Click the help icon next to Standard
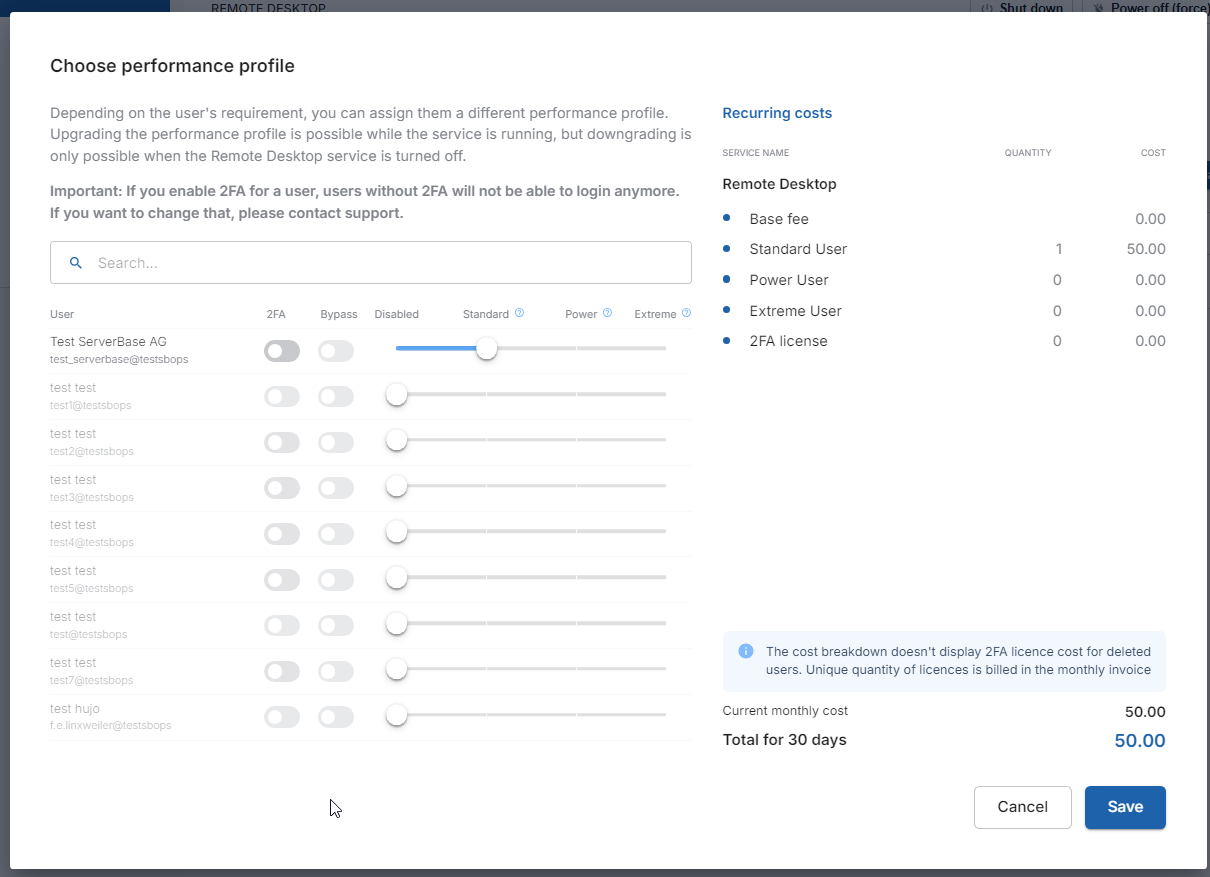 click(x=519, y=313)
